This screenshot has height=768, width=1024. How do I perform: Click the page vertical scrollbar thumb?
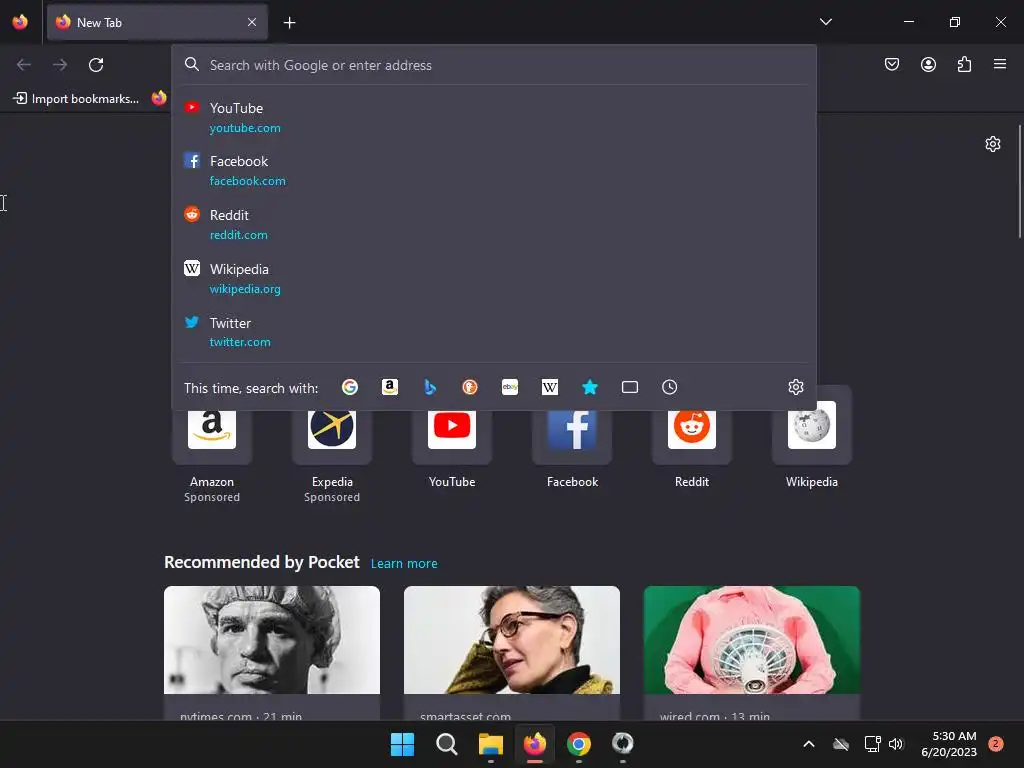(1019, 182)
